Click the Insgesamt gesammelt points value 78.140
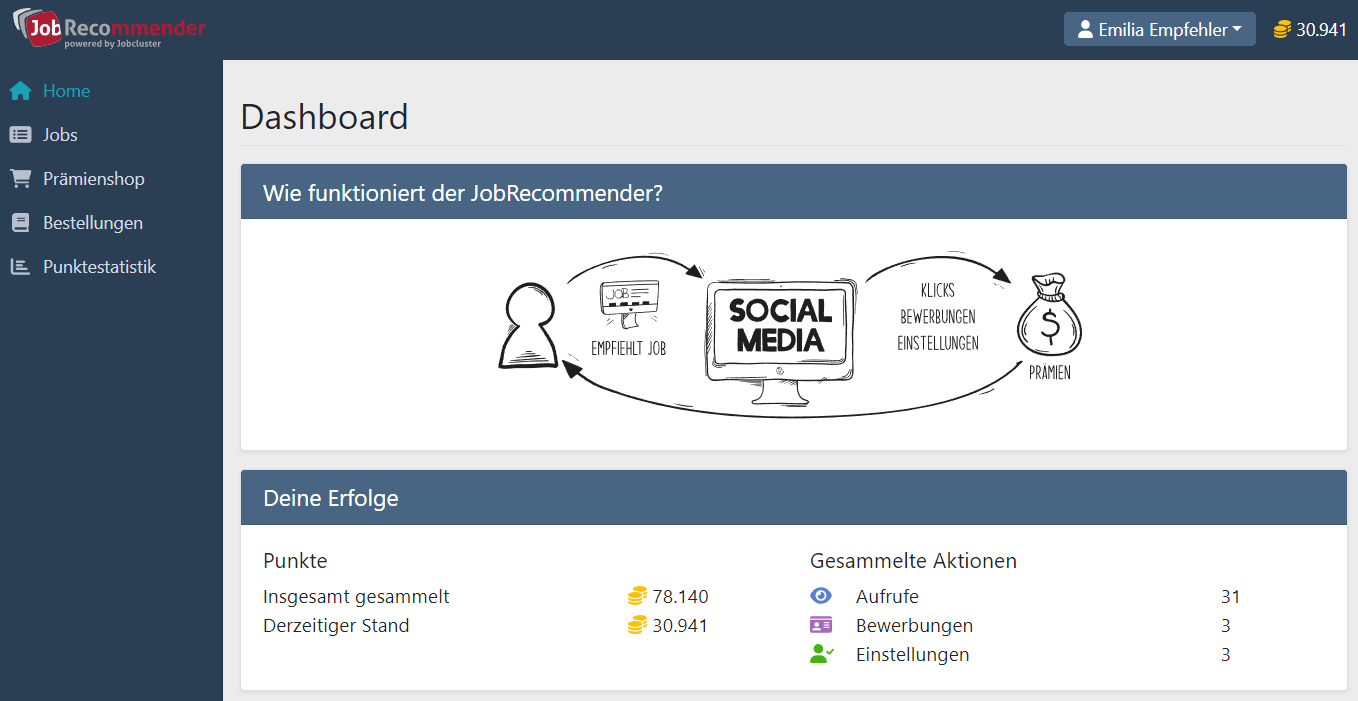The image size is (1358, 701). point(685,596)
